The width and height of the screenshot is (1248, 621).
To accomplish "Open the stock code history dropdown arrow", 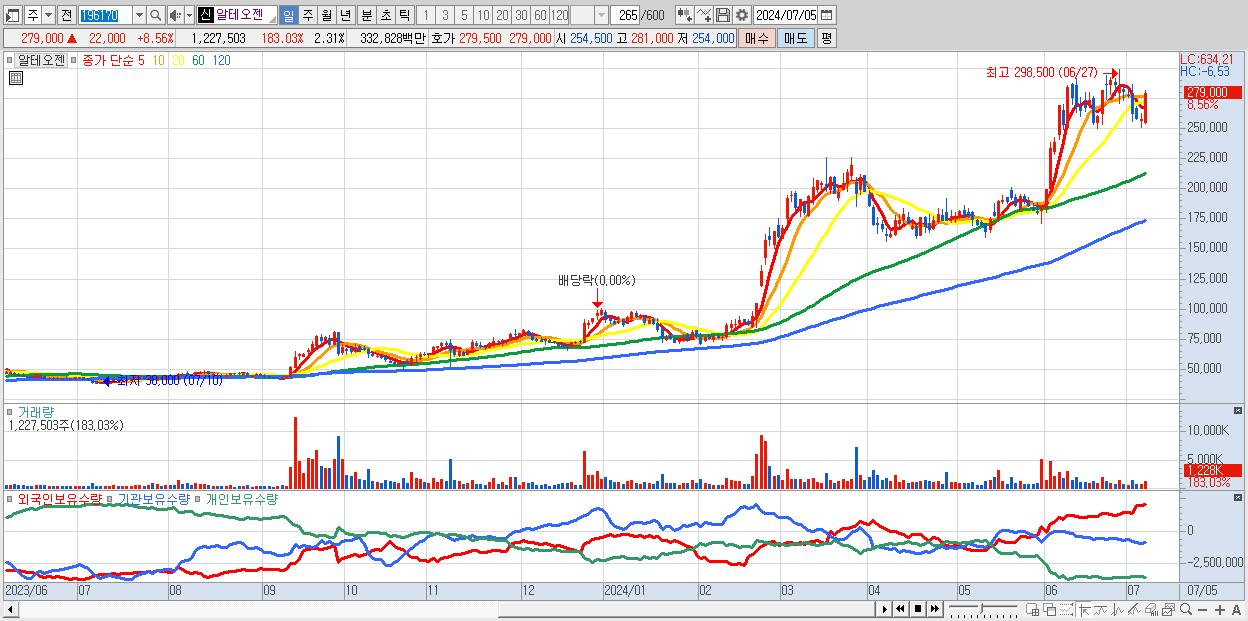I will [x=139, y=15].
